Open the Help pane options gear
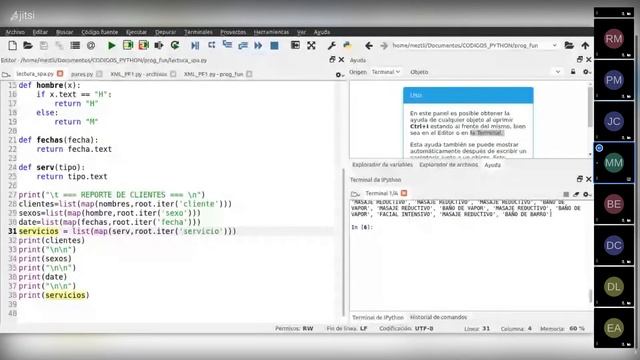This screenshot has height=360, width=640. [587, 72]
